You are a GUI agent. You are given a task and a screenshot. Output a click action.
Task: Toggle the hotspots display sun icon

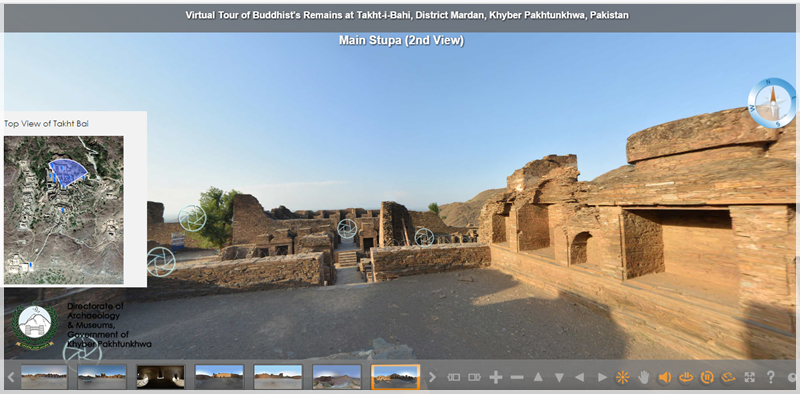pyautogui.click(x=622, y=378)
